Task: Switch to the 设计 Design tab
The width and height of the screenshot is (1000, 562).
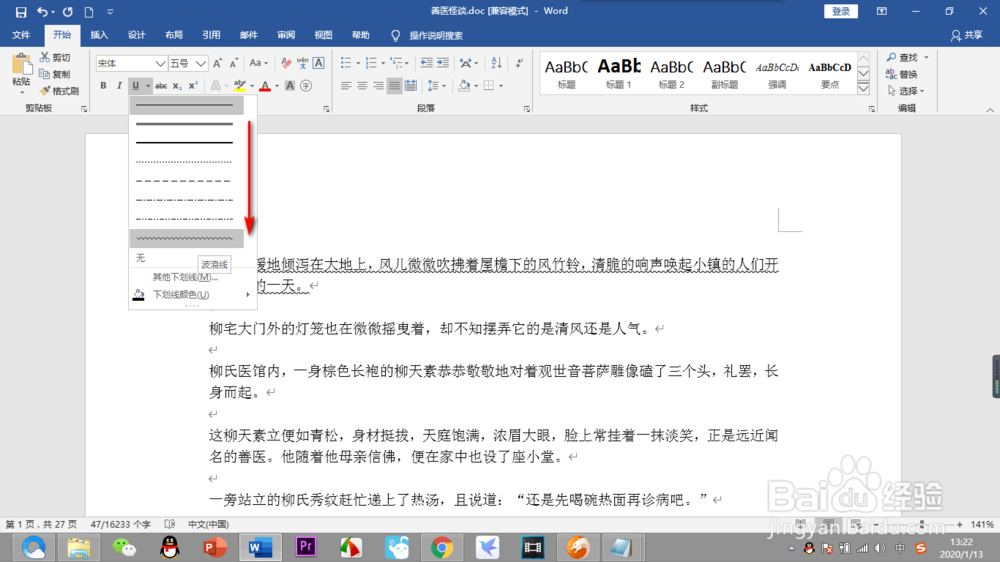Action: 136,35
